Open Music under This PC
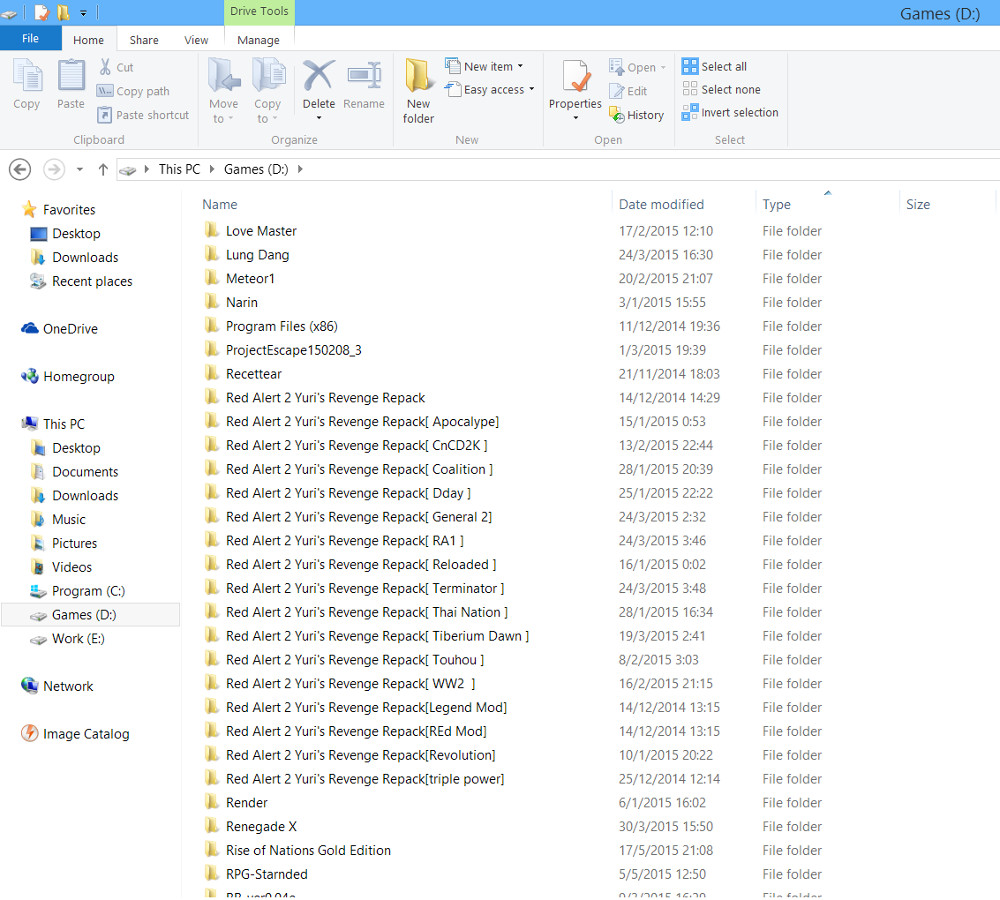Screen dimensions: 1000x900 click(58, 519)
